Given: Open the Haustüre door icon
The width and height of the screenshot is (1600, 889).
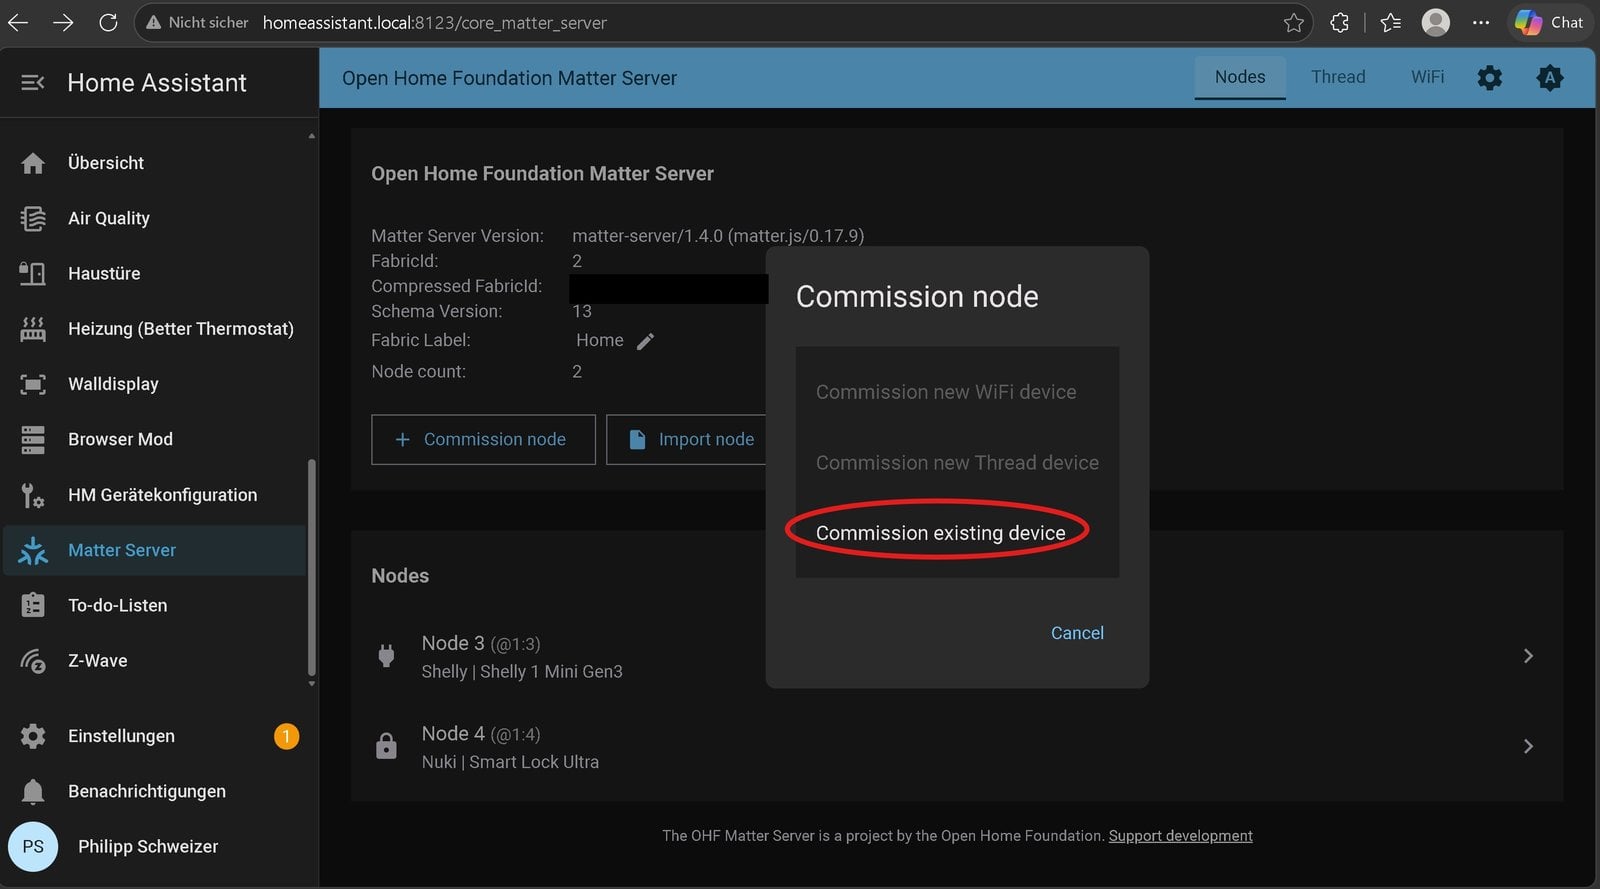Looking at the screenshot, I should click(x=33, y=273).
